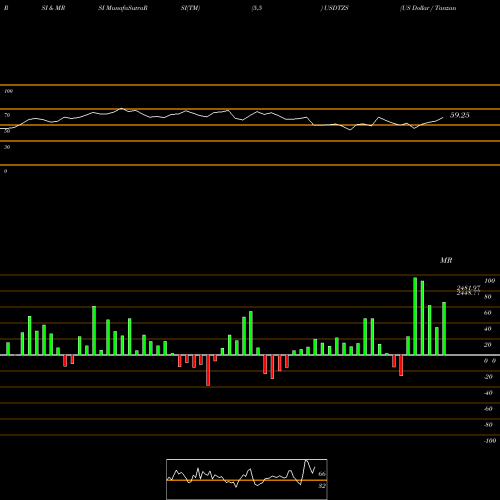
Task: Click the MR axis label 60
Action: pos(488,313)
